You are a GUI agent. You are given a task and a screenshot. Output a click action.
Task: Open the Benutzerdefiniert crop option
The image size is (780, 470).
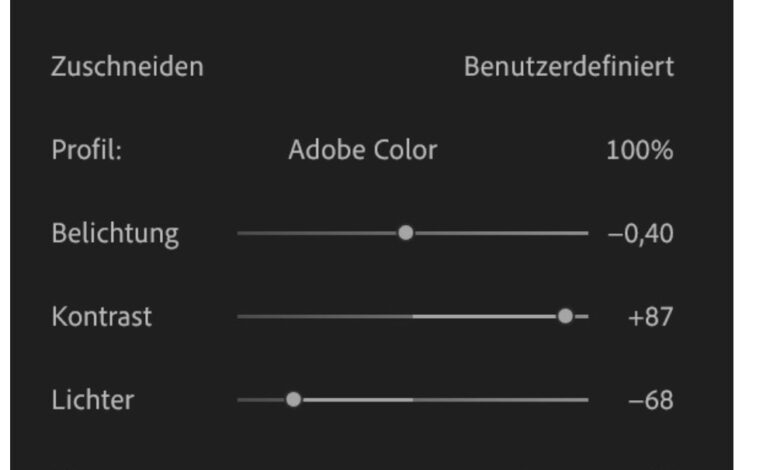click(568, 68)
